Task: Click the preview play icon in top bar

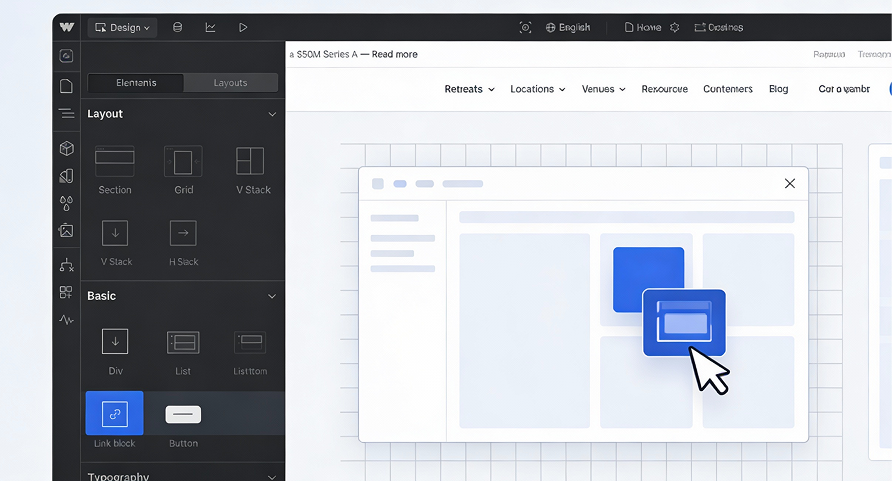Action: 242,27
